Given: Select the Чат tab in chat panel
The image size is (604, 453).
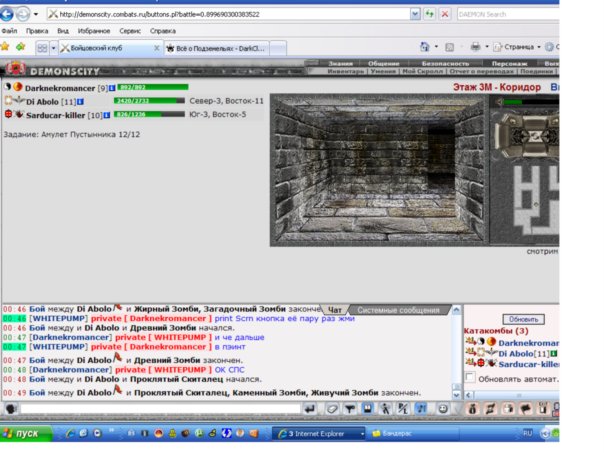Looking at the screenshot, I should click(x=334, y=310).
